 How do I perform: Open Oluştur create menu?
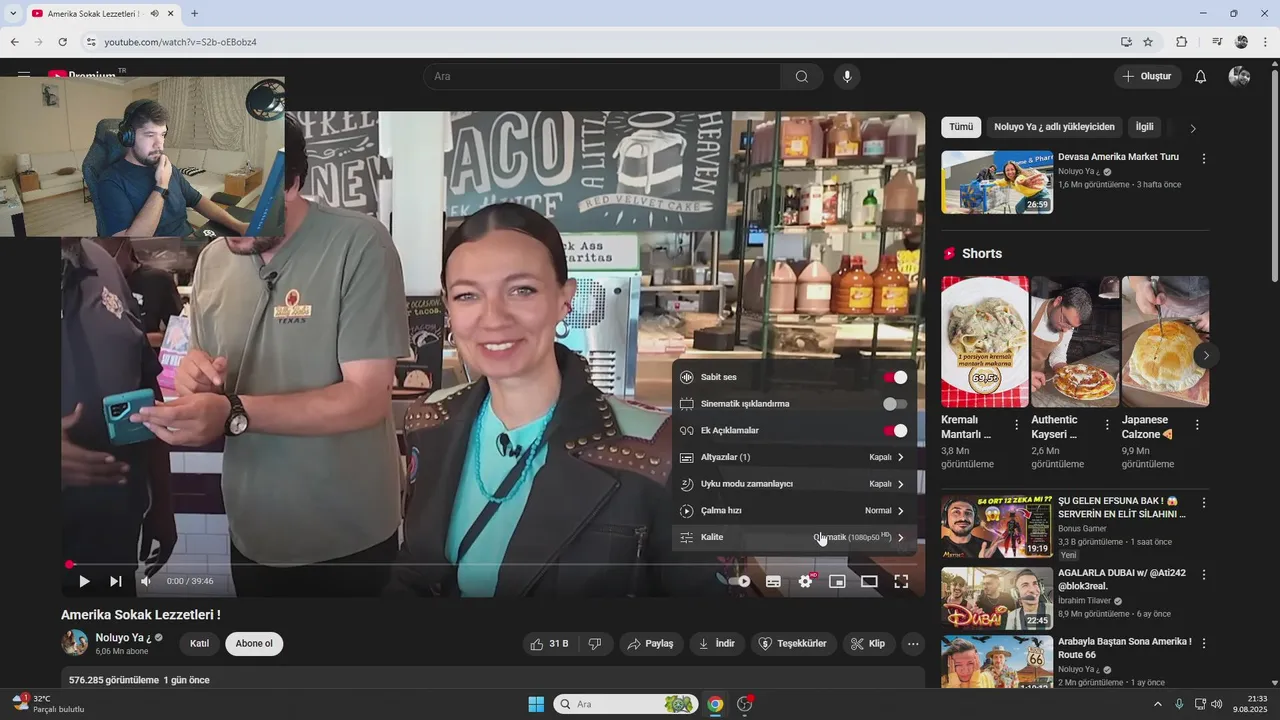point(1147,77)
